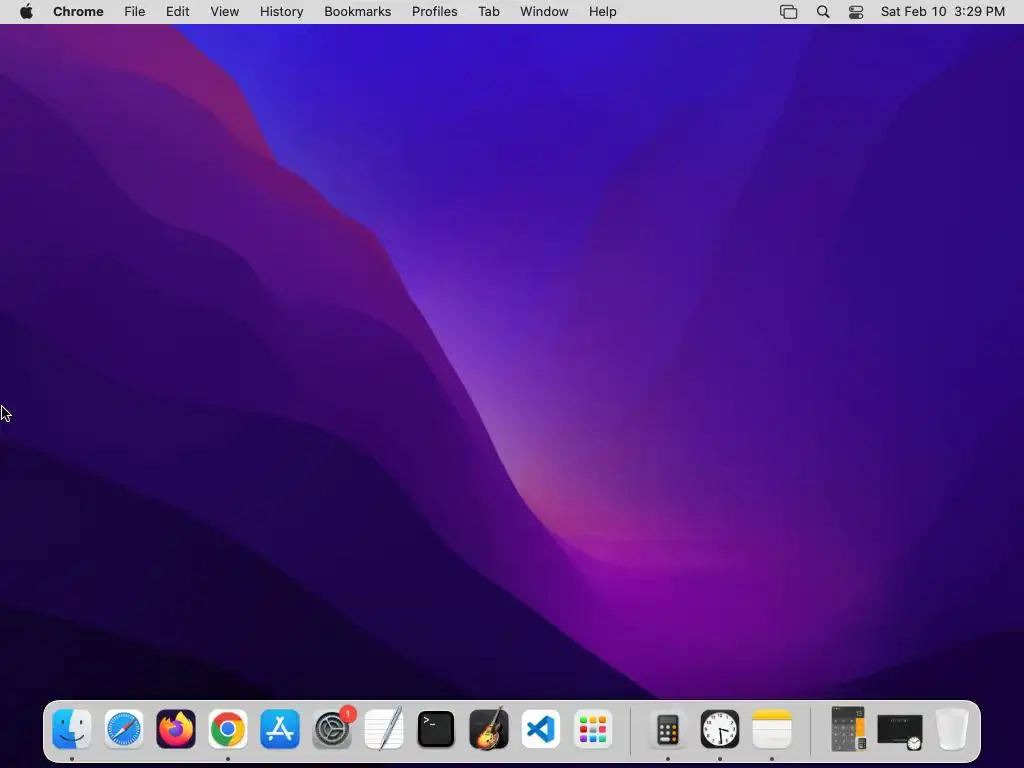The width and height of the screenshot is (1024, 768).
Task: Open Launchpad from the Dock
Action: click(592, 729)
